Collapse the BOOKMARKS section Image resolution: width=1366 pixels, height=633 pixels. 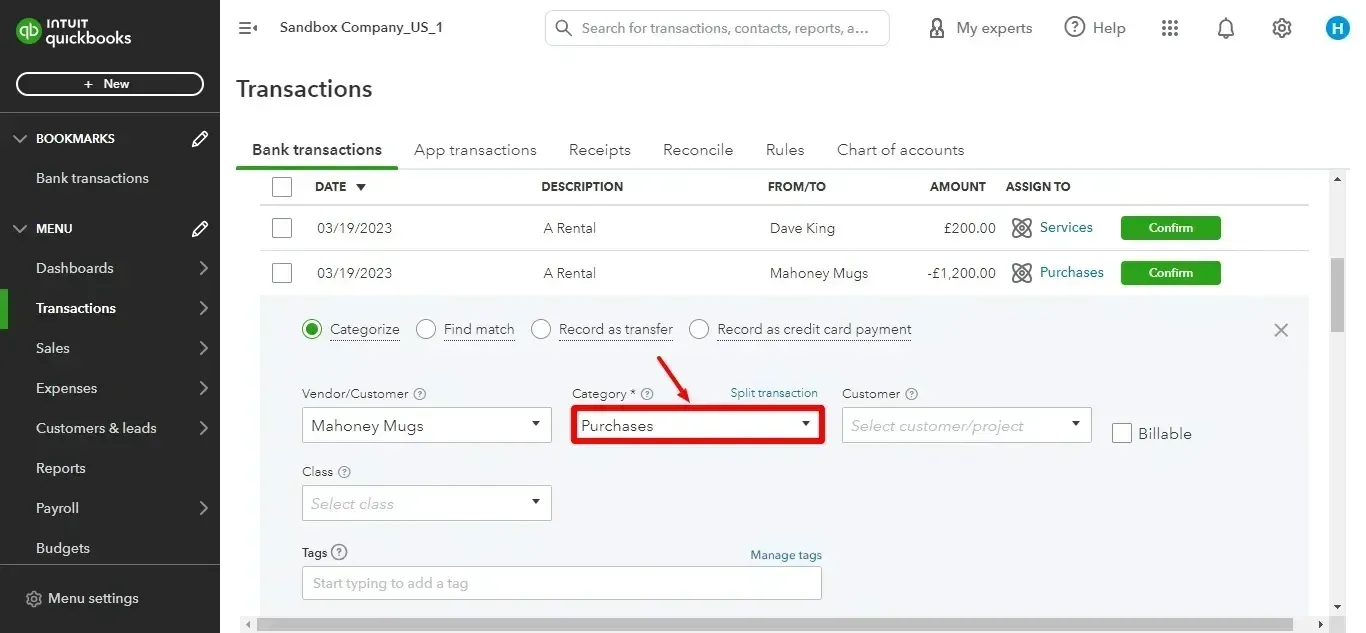pyautogui.click(x=20, y=139)
